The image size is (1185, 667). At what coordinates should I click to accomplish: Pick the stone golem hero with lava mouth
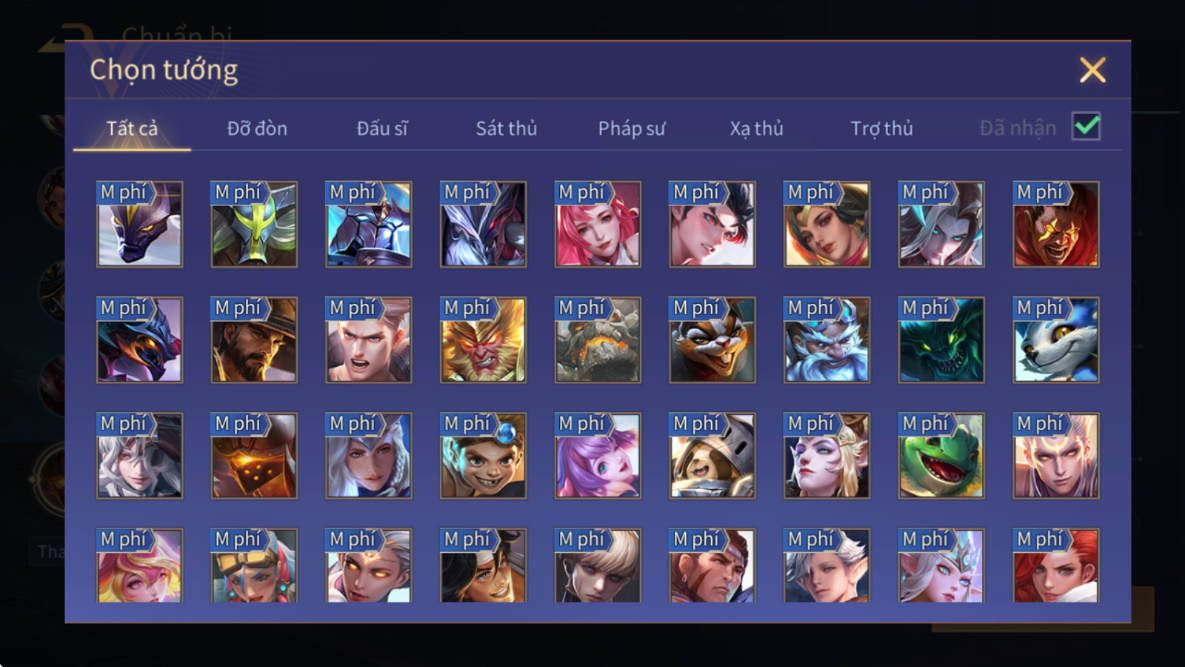(x=598, y=339)
